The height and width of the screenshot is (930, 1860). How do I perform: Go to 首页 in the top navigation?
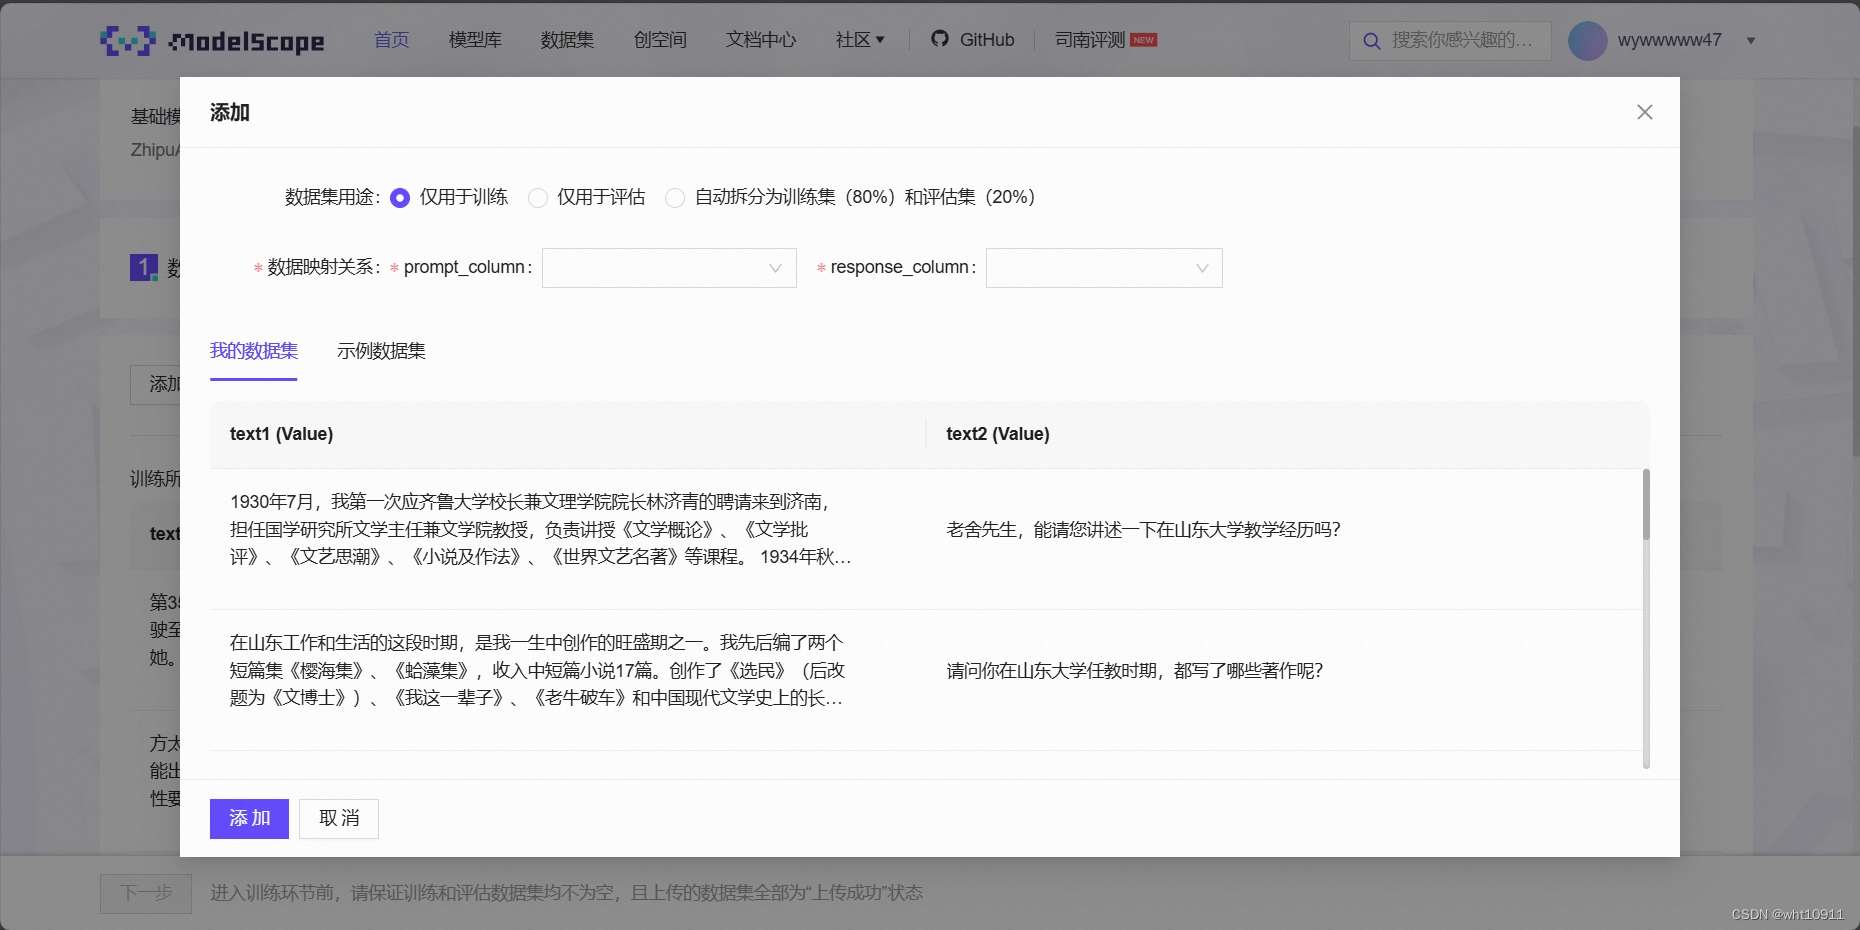coord(391,40)
